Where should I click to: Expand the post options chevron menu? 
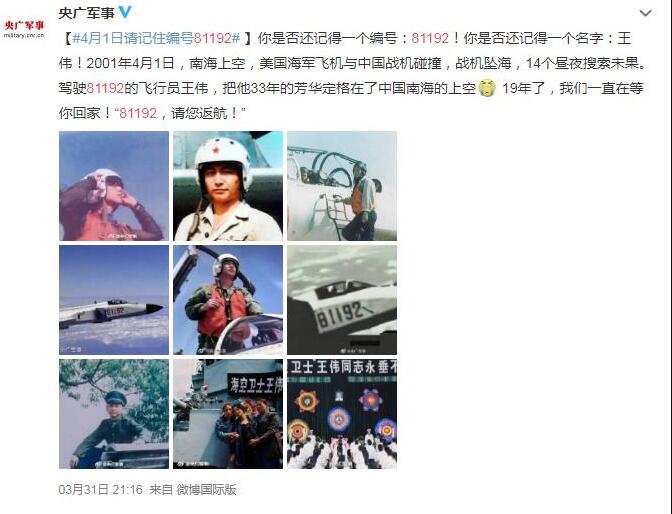[x=645, y=13]
